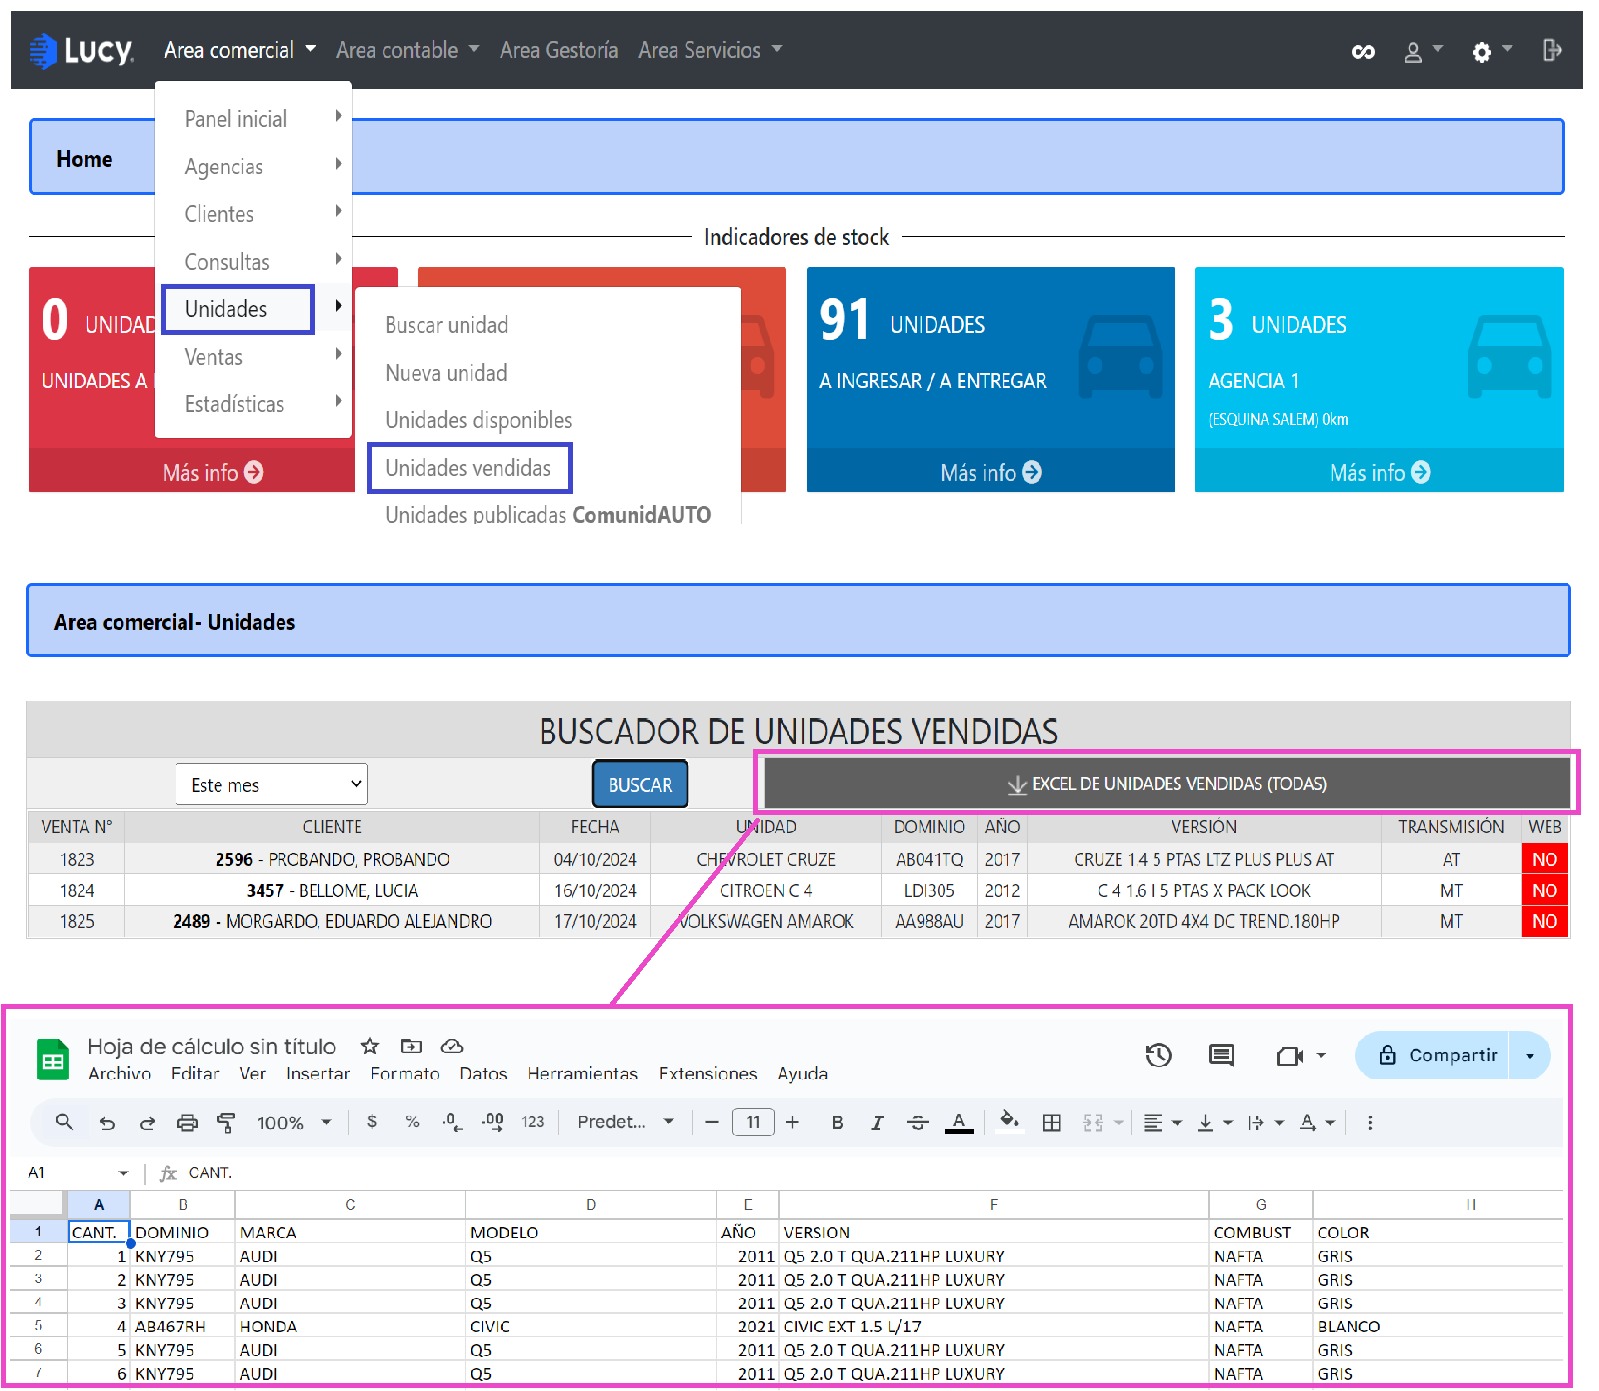Open the text rotation dropdown

(1317, 1123)
